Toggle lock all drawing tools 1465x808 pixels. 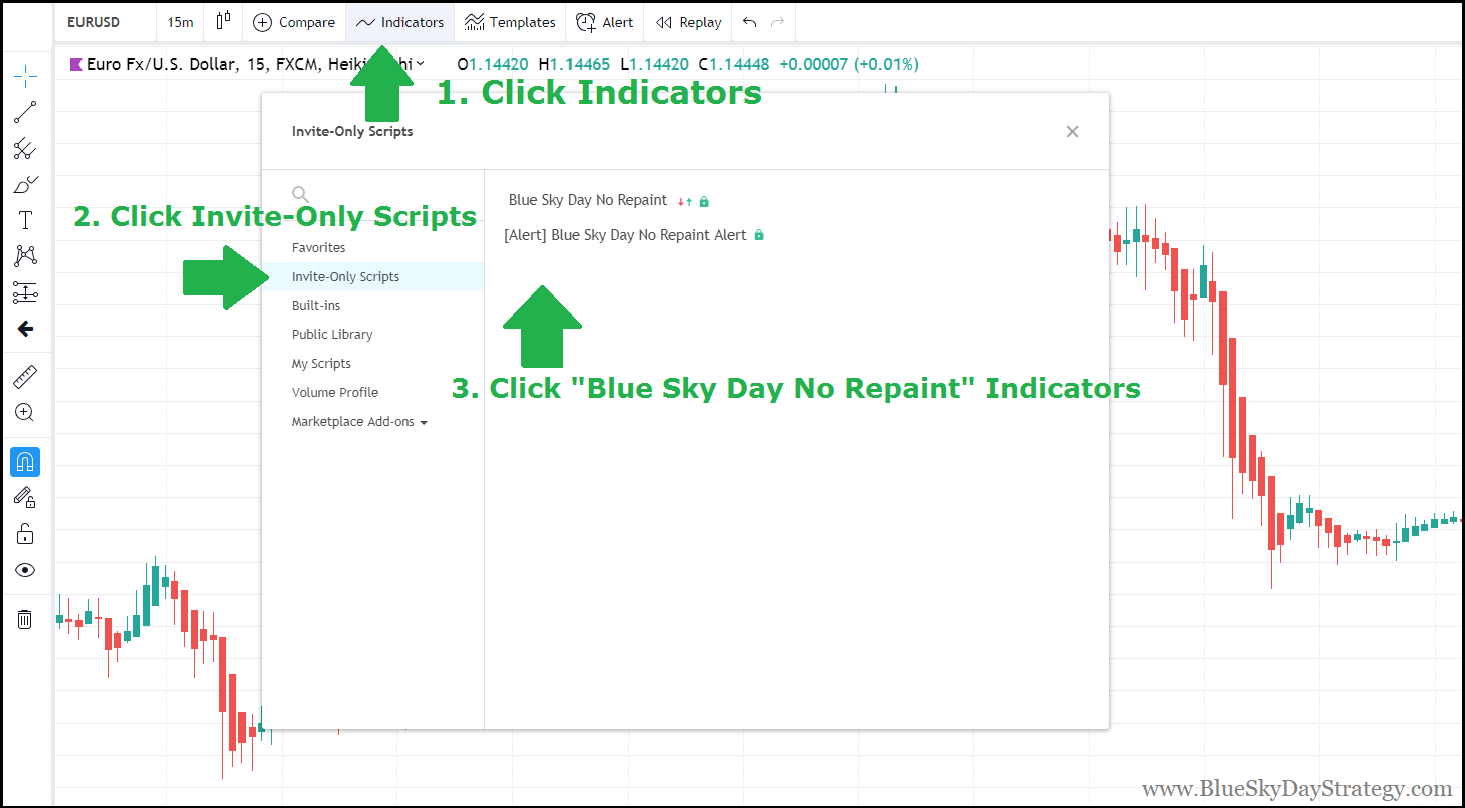tap(26, 533)
